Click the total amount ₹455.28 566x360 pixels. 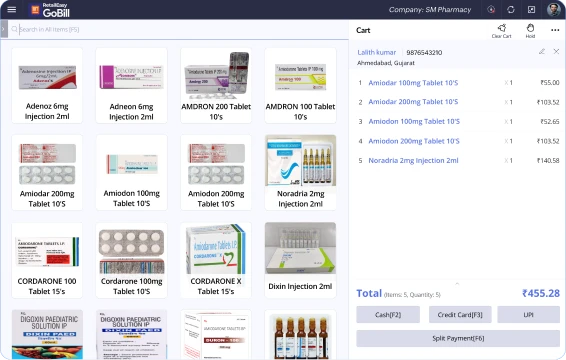pos(541,293)
